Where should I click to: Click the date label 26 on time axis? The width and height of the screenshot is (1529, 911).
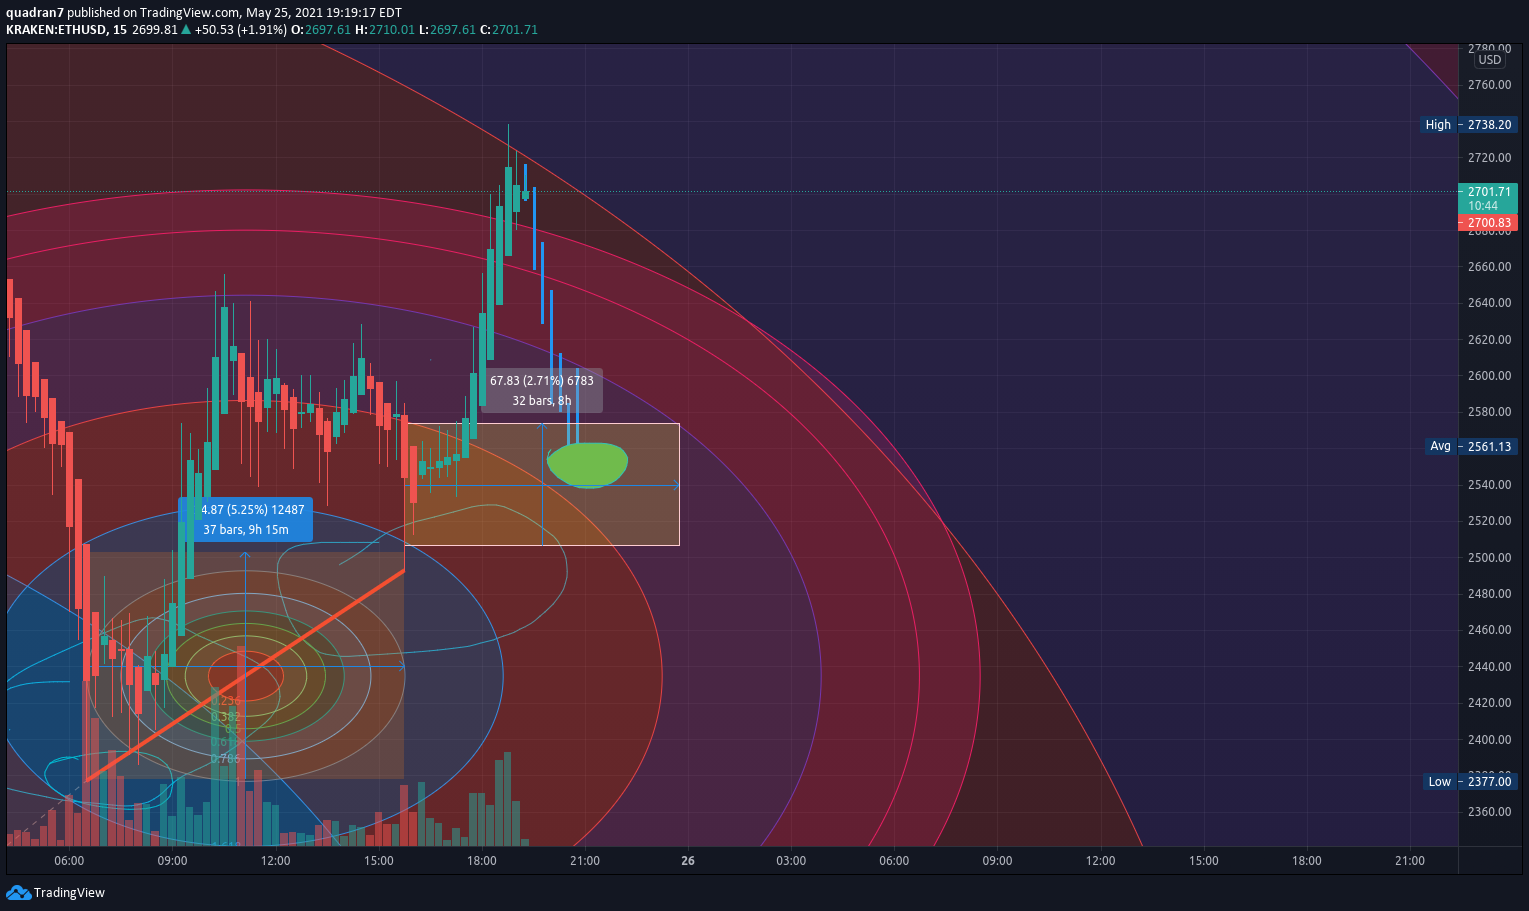point(688,860)
